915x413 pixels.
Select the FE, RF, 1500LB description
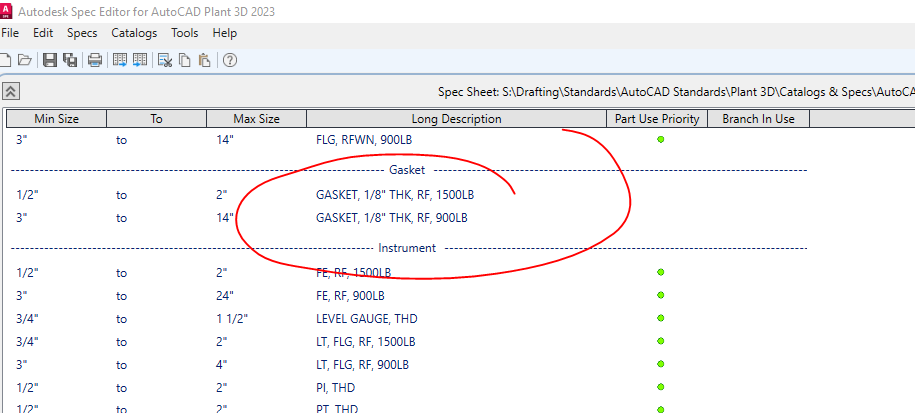(x=354, y=272)
